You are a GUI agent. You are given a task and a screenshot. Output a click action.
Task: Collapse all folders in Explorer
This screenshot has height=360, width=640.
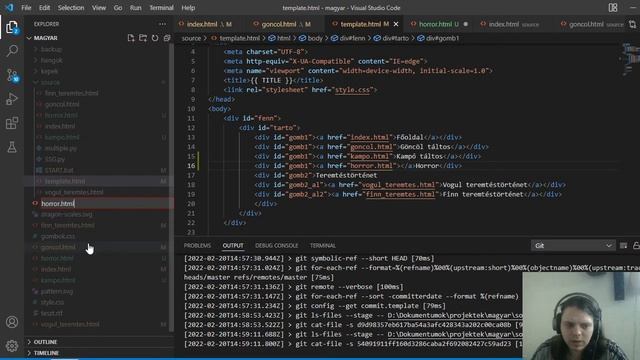pos(167,38)
